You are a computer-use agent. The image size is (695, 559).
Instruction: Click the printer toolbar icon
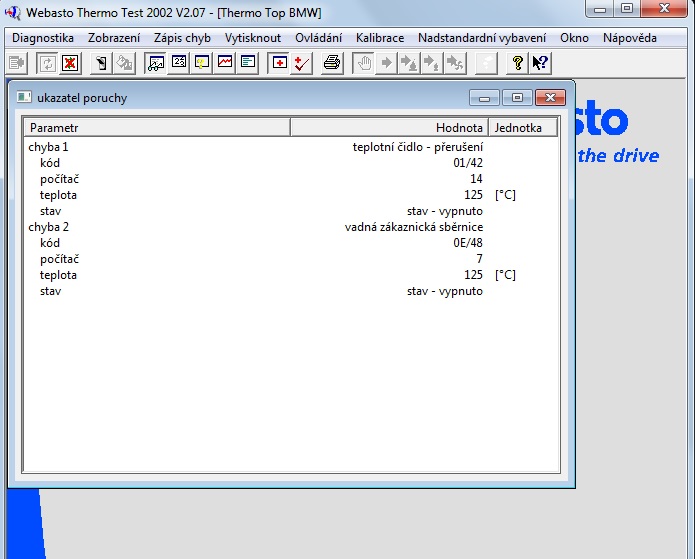(x=332, y=63)
